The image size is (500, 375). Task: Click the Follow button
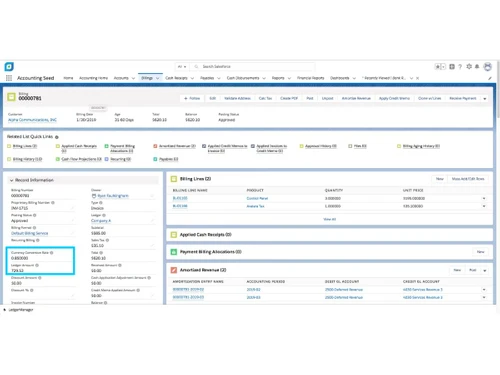(192, 98)
